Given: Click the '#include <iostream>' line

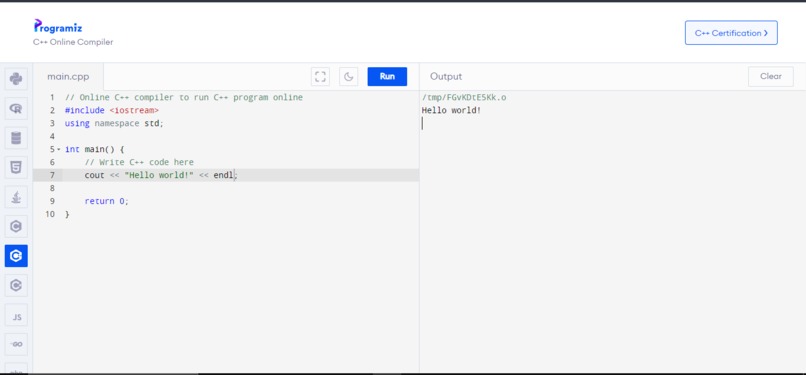Looking at the screenshot, I should (x=112, y=110).
